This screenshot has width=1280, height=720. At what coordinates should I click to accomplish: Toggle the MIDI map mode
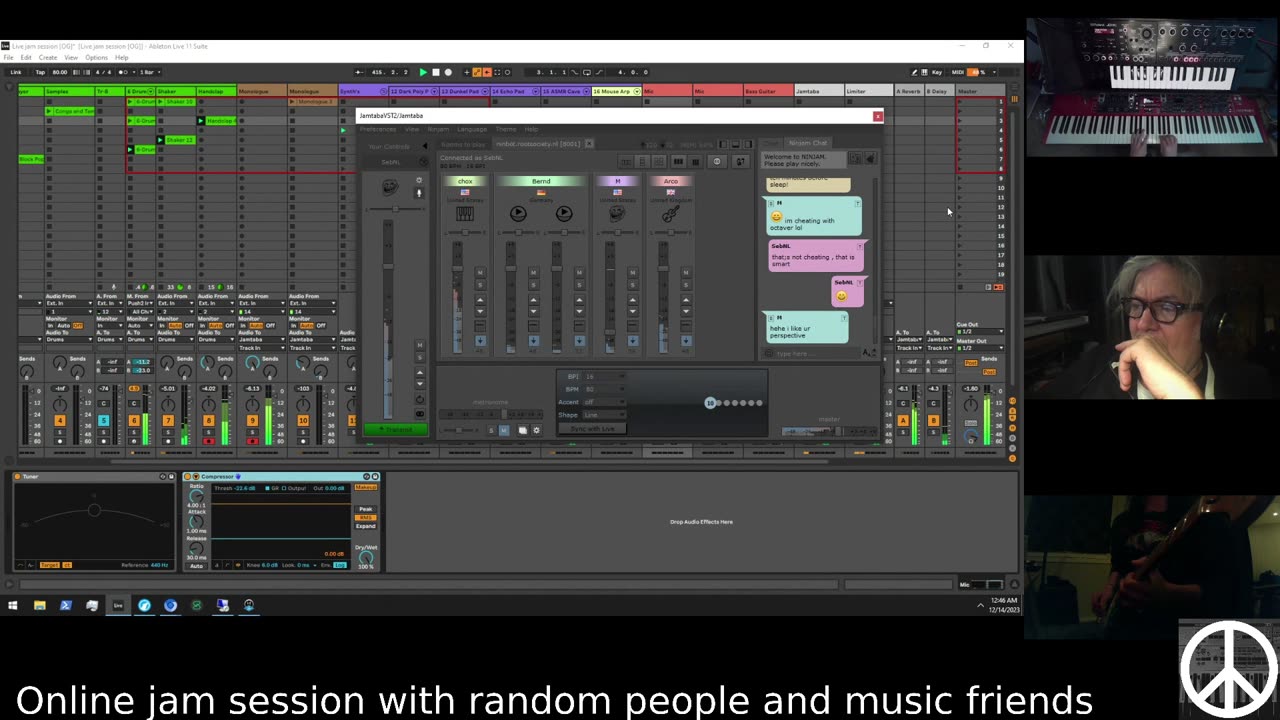click(x=957, y=72)
